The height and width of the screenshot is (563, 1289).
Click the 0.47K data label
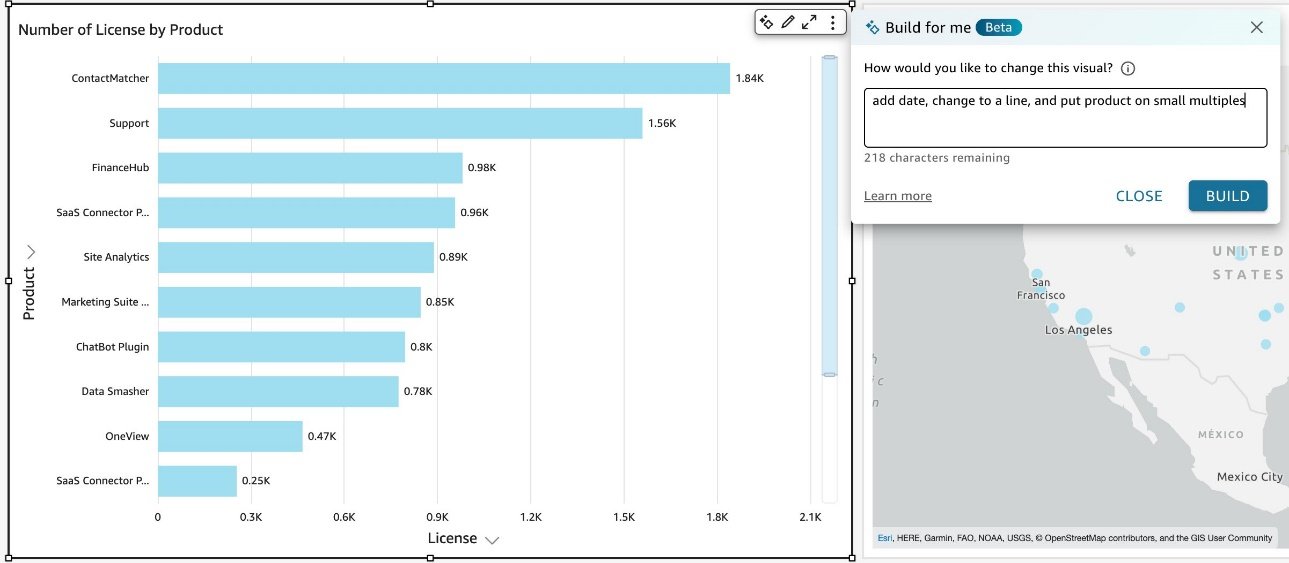322,436
